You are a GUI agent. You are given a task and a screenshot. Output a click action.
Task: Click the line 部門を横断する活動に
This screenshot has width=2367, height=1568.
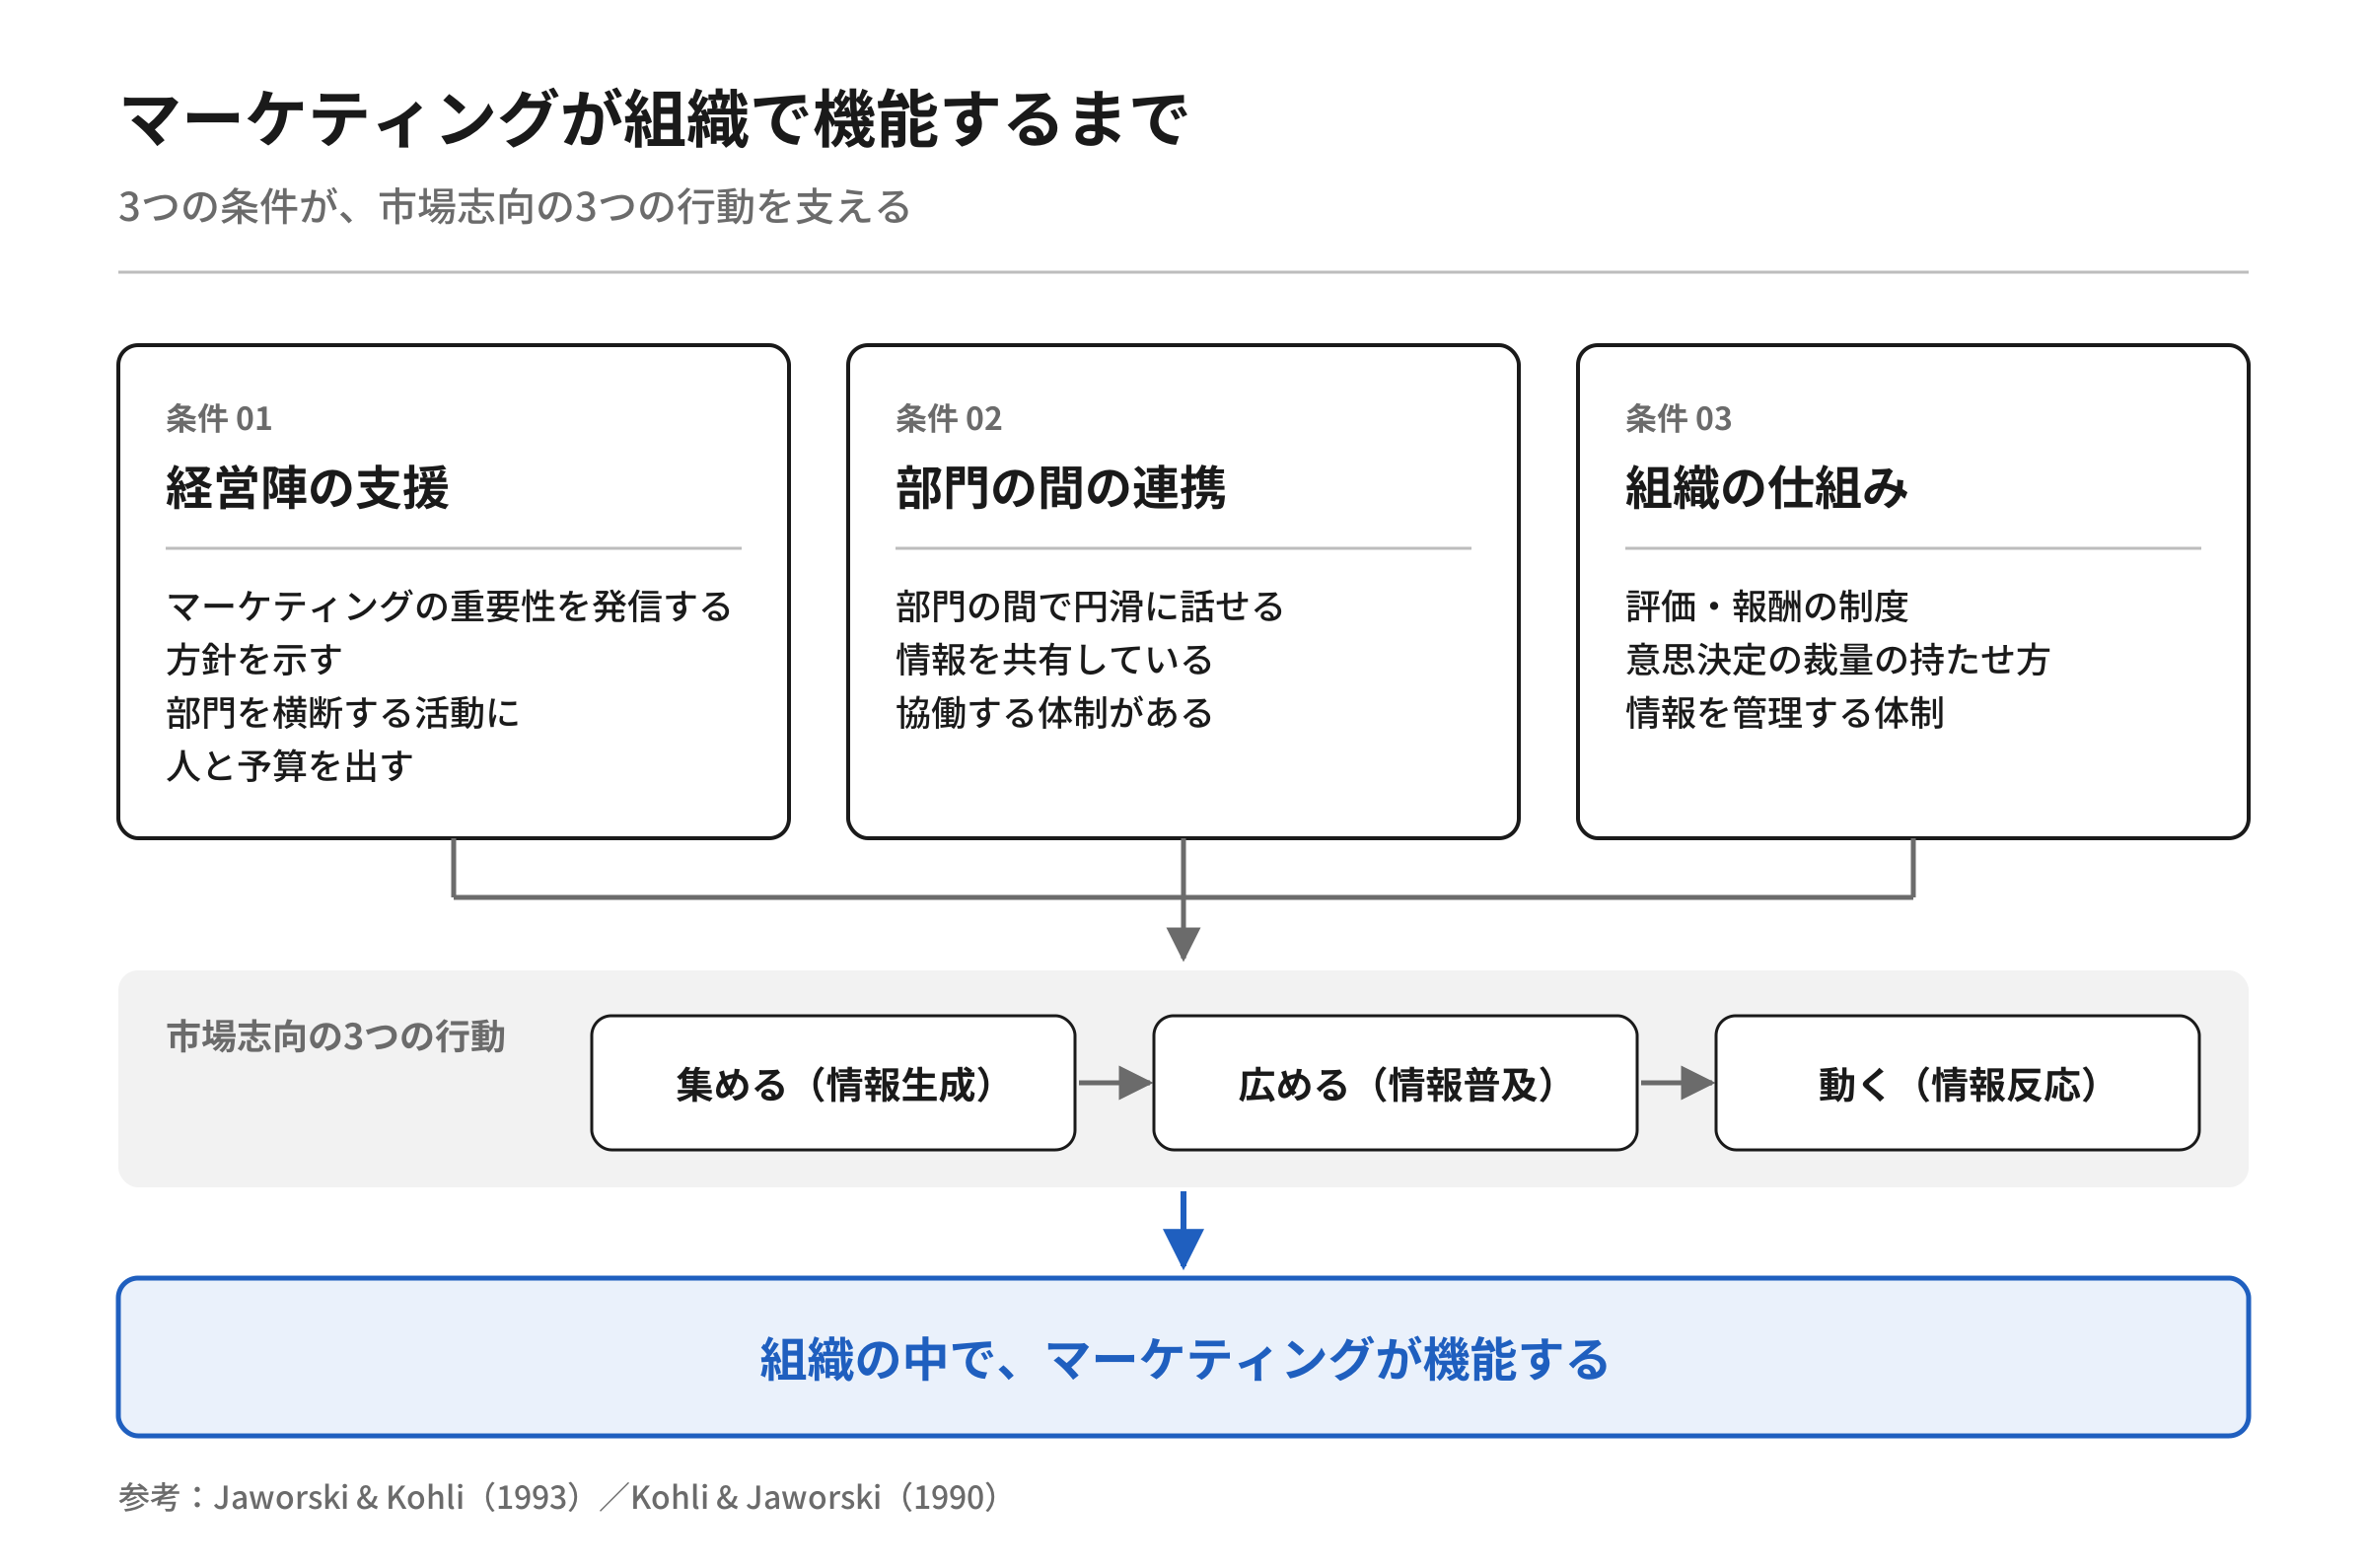click(343, 713)
